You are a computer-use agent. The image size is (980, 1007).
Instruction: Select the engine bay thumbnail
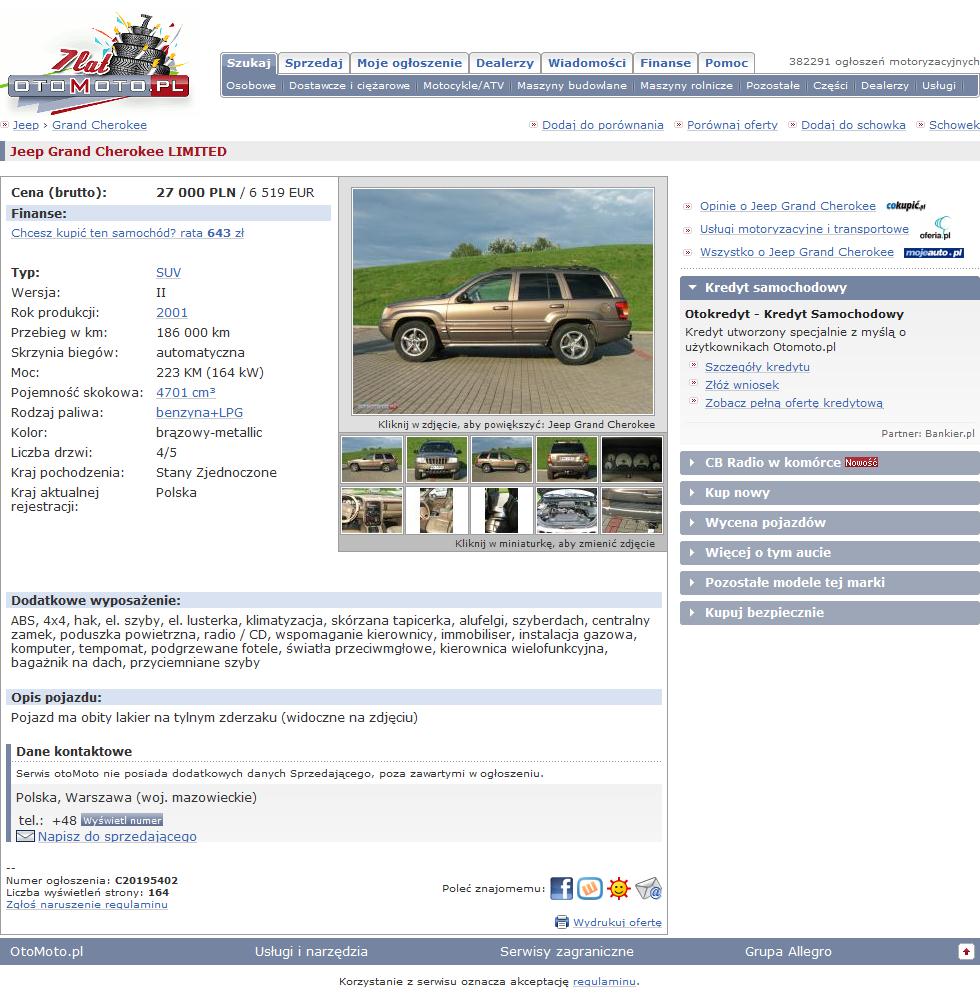tap(566, 511)
